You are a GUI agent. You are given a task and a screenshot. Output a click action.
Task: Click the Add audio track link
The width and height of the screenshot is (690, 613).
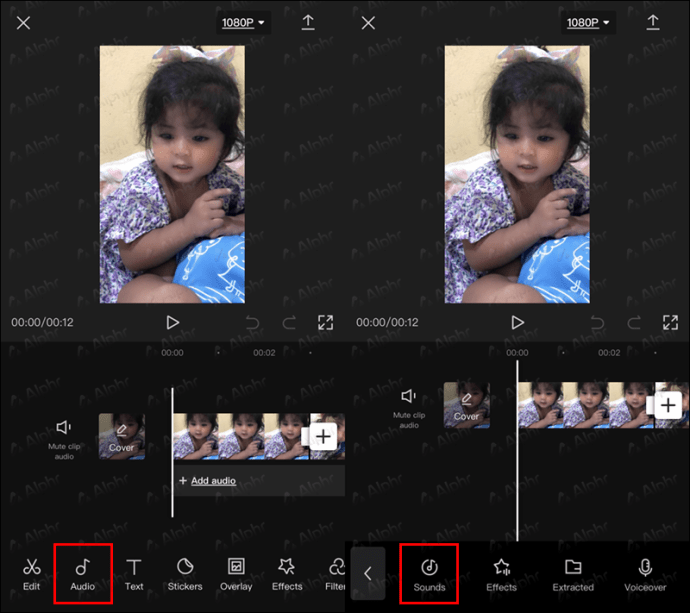coord(208,481)
